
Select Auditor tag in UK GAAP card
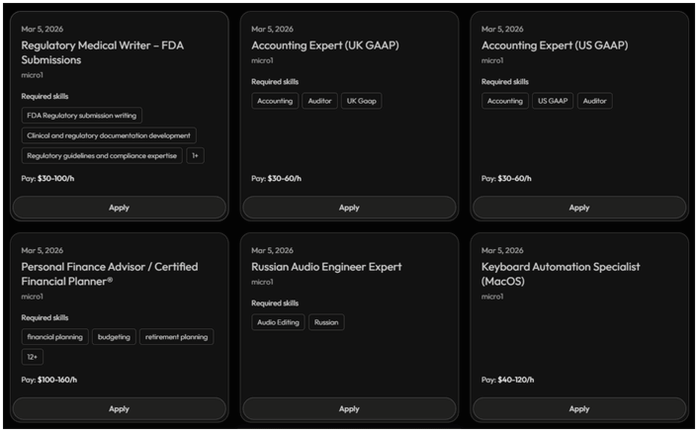pyautogui.click(x=320, y=101)
